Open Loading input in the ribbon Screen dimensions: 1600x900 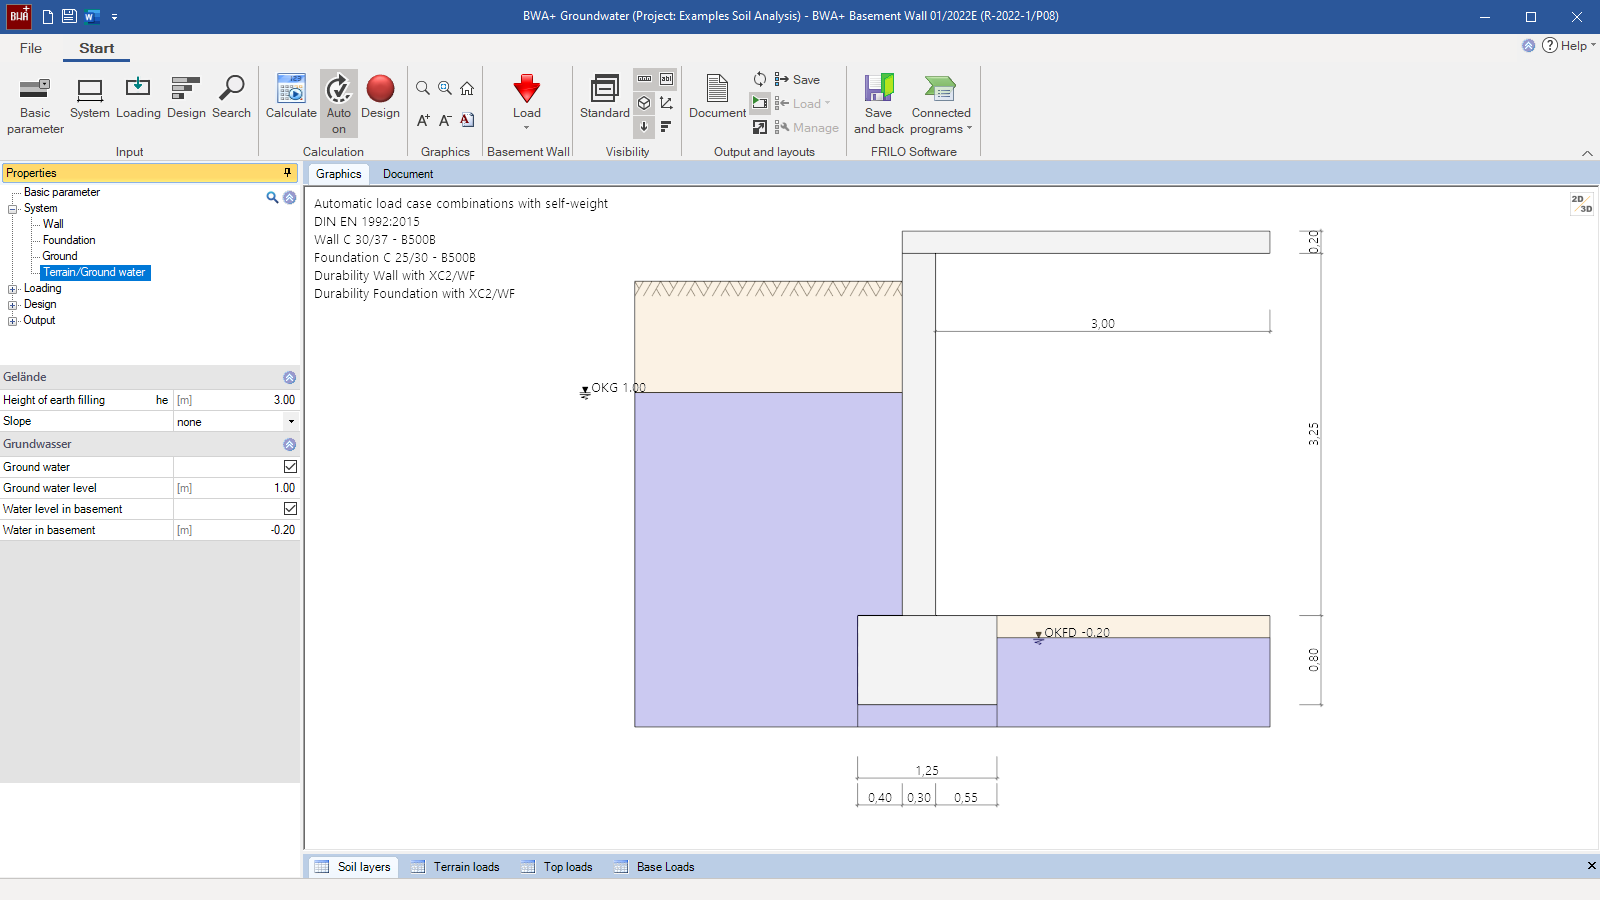(138, 98)
